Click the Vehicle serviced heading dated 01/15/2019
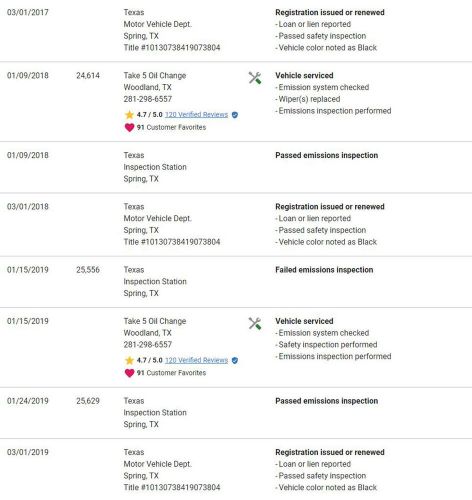The image size is (472, 500). pyautogui.click(x=304, y=321)
